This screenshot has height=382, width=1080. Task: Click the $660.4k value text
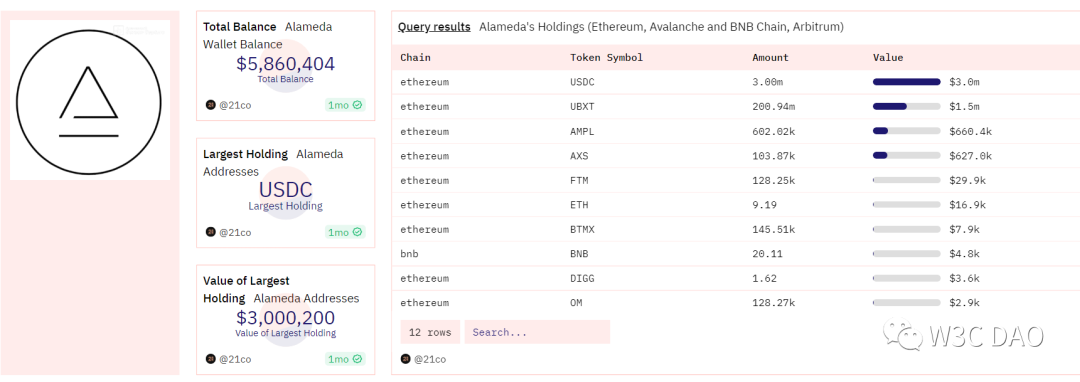(970, 131)
